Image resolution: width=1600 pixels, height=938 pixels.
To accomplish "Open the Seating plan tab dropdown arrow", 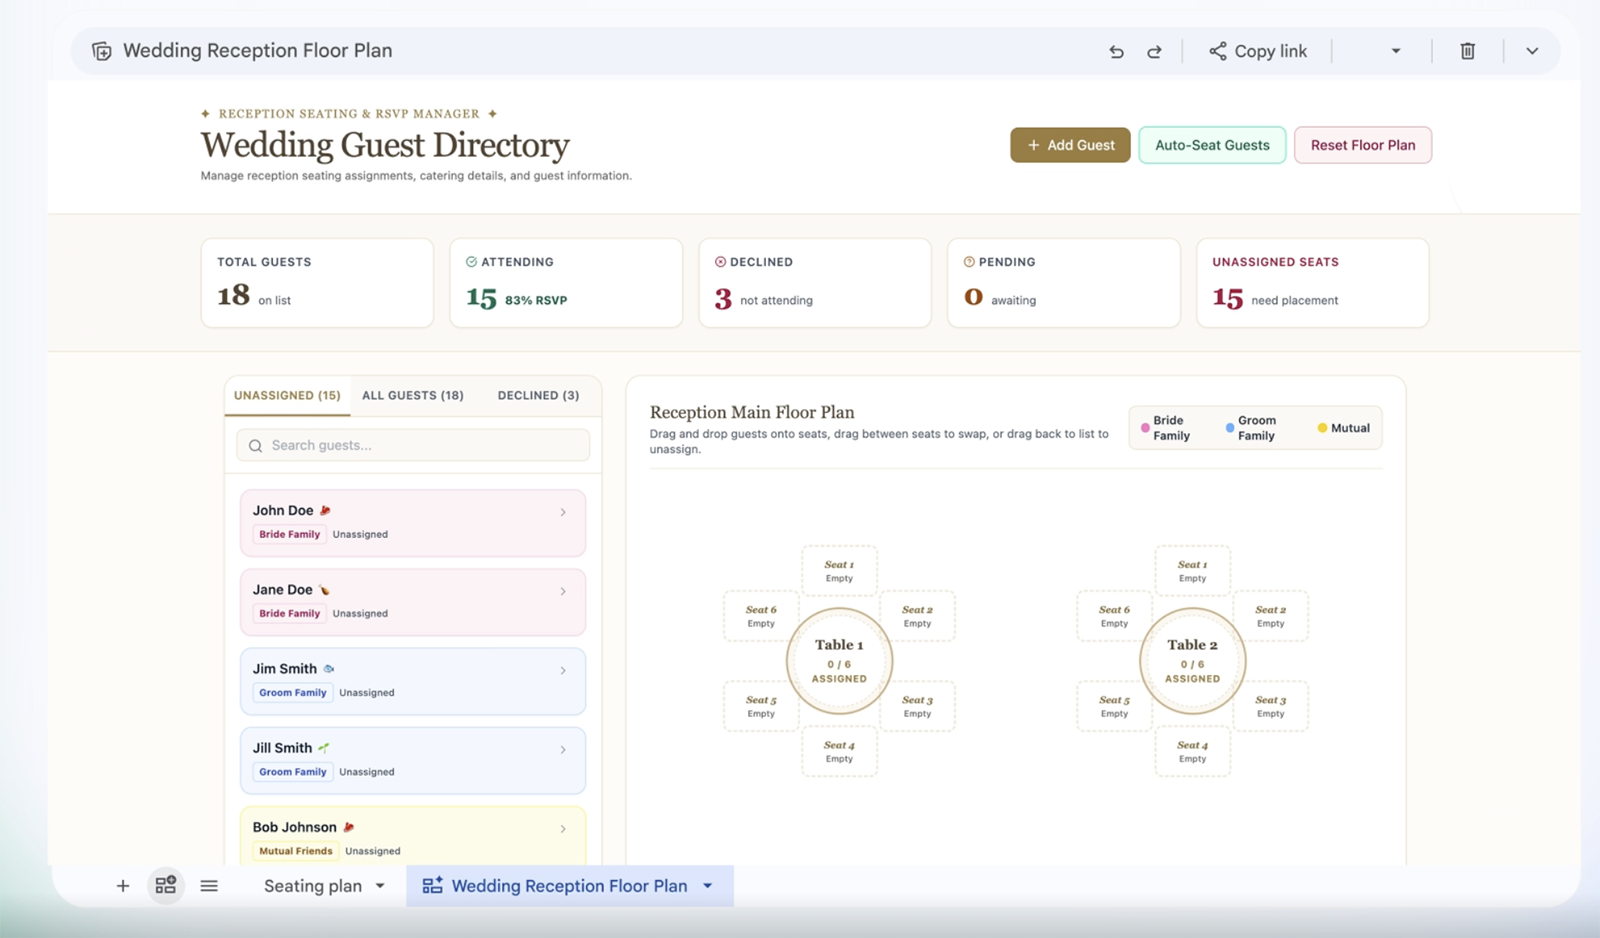I will click(x=380, y=886).
